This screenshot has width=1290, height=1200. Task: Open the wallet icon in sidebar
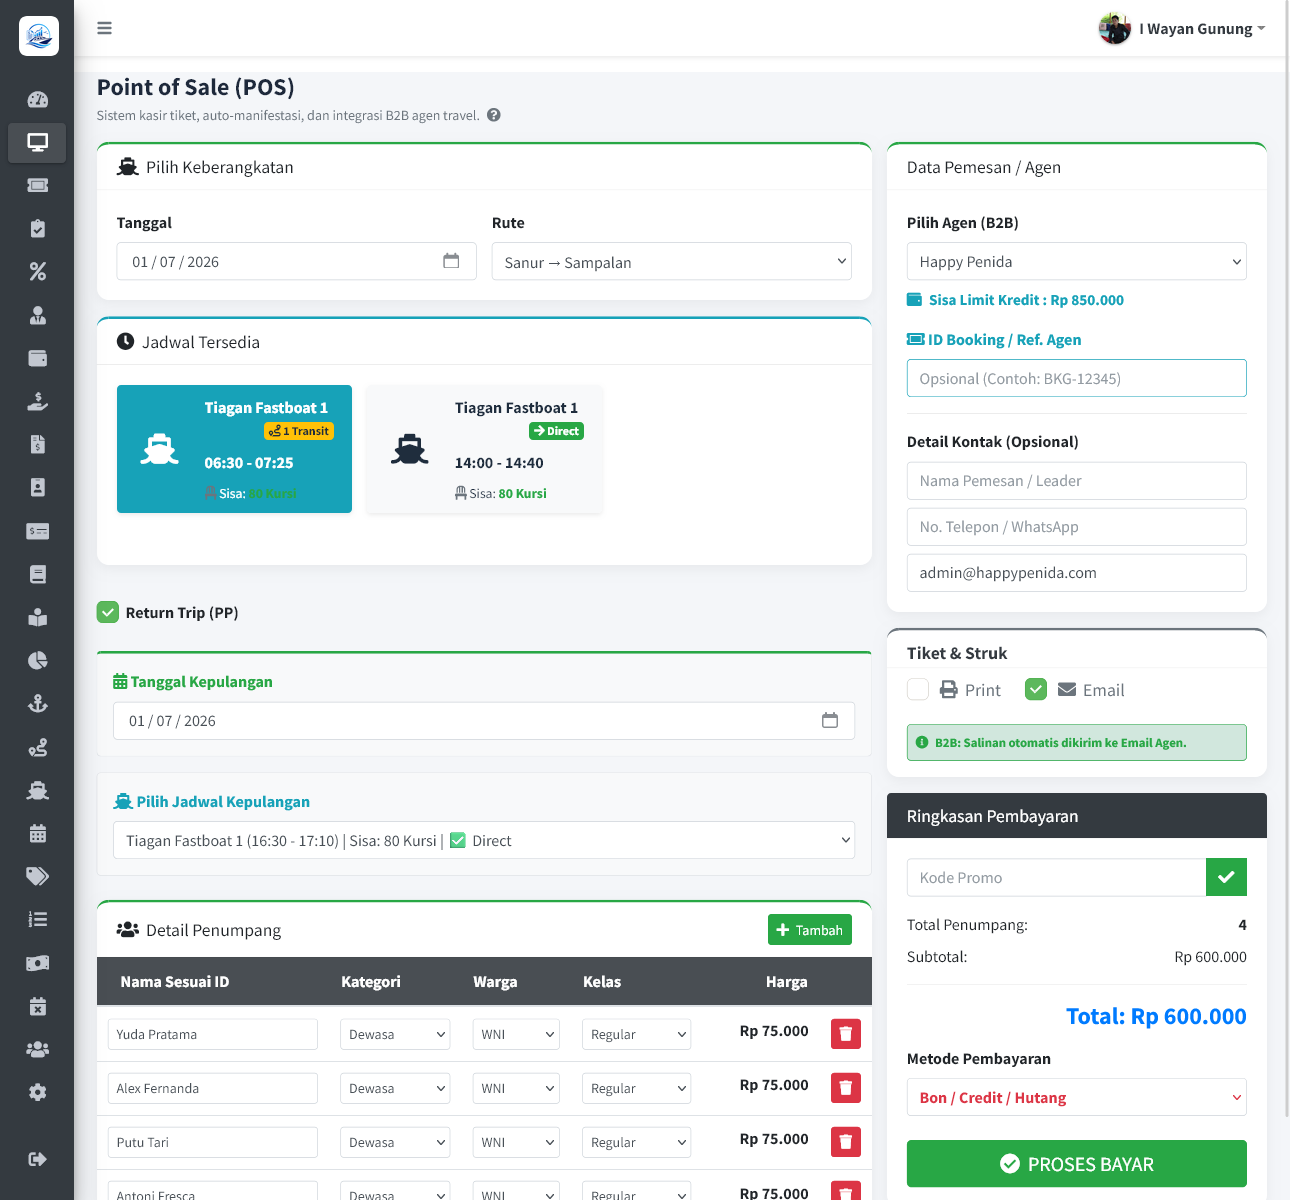point(37,358)
